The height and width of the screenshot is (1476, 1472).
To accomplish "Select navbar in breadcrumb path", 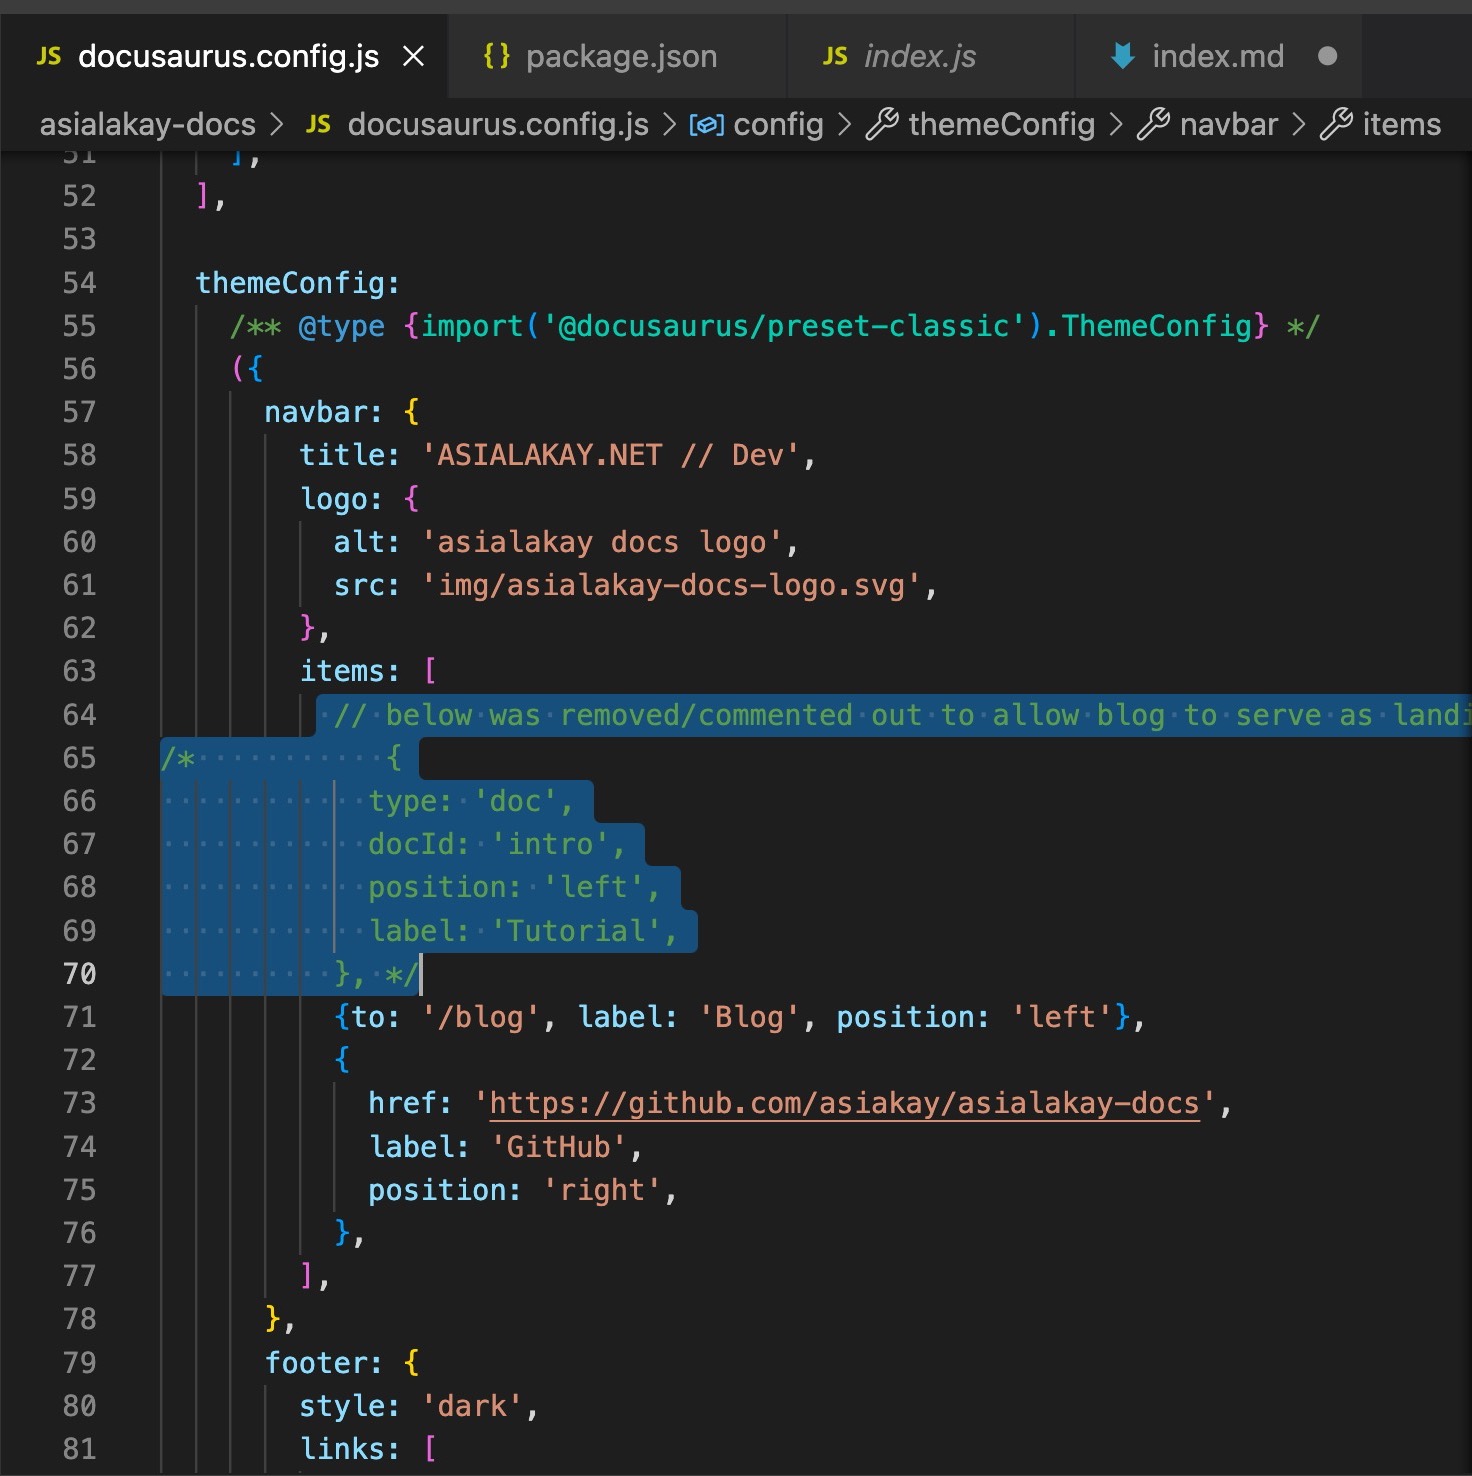I will click(1228, 125).
